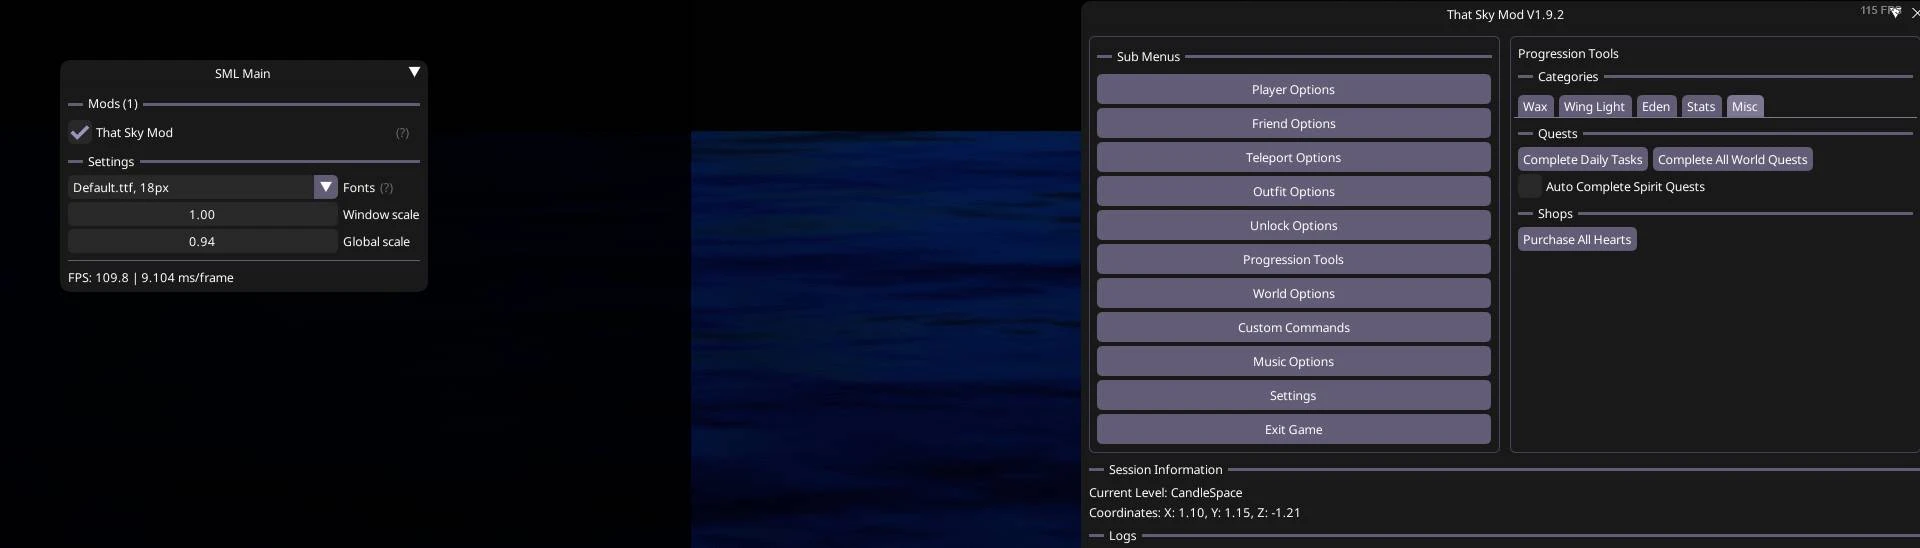Open Friend Options sub menu
This screenshot has height=548, width=1920.
coord(1293,123)
